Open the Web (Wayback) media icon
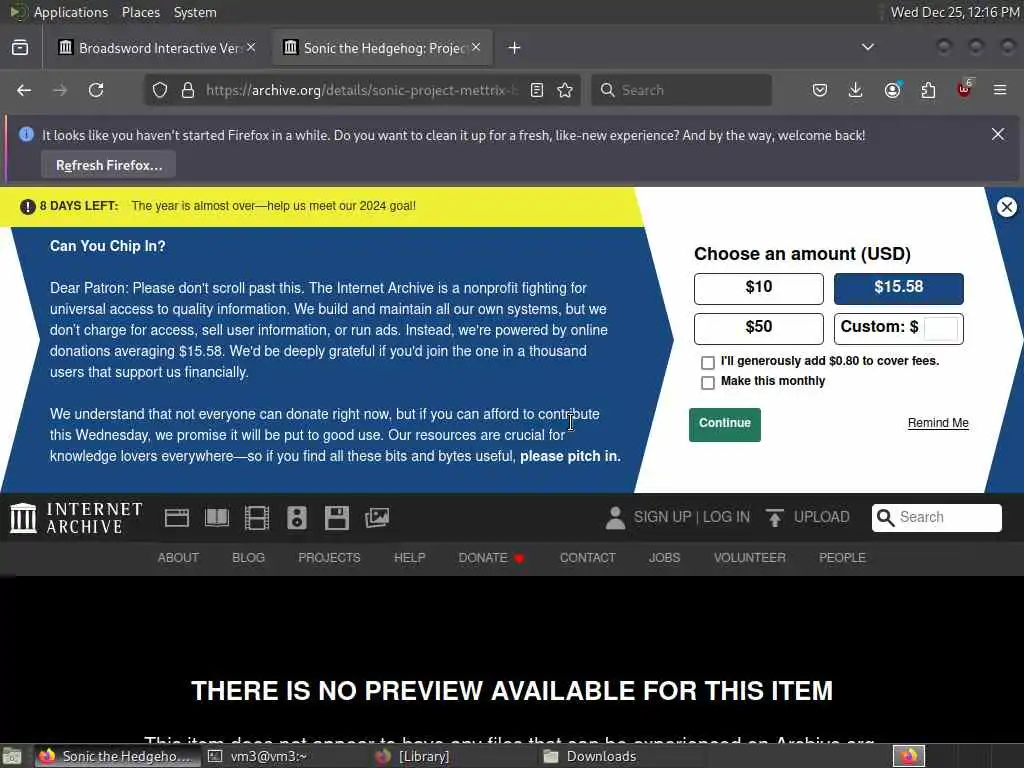This screenshot has width=1024, height=768. tap(176, 518)
